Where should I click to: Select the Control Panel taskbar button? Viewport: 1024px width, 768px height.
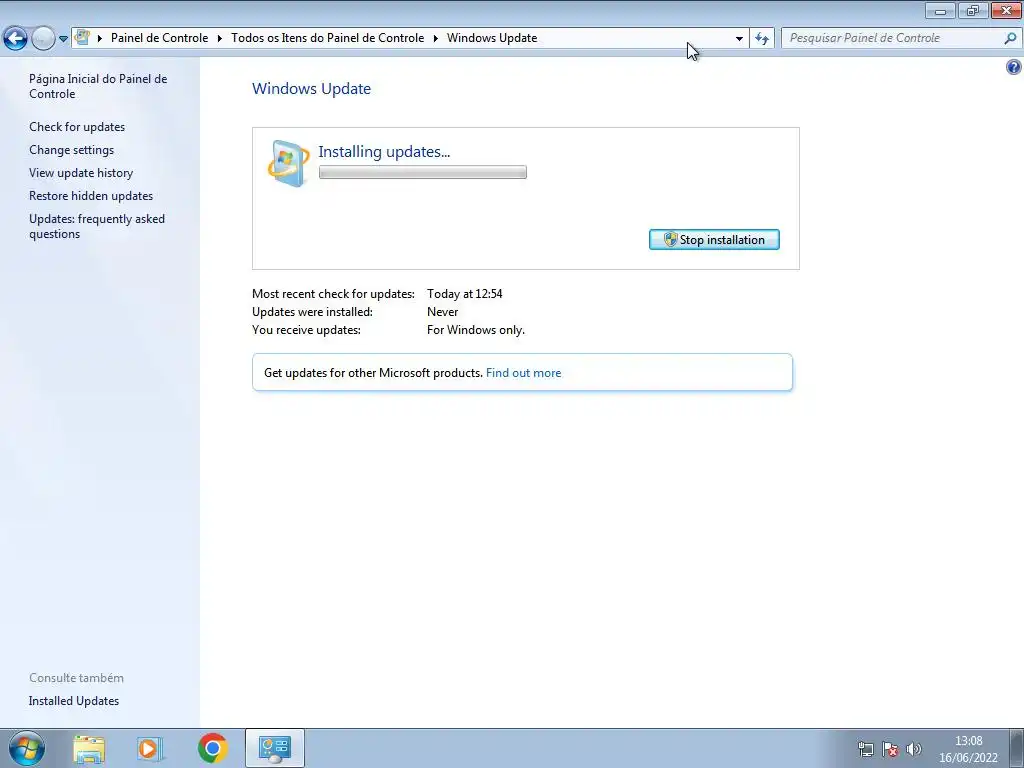tap(275, 748)
